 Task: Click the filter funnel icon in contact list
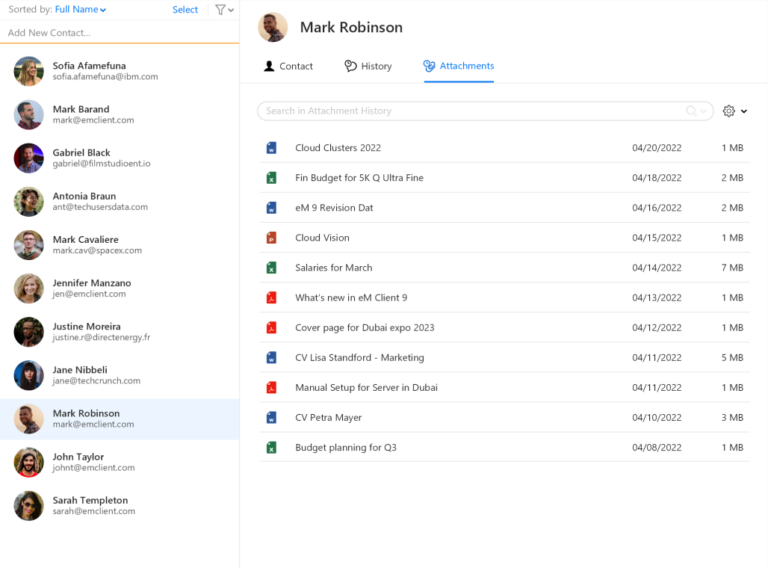pyautogui.click(x=220, y=10)
